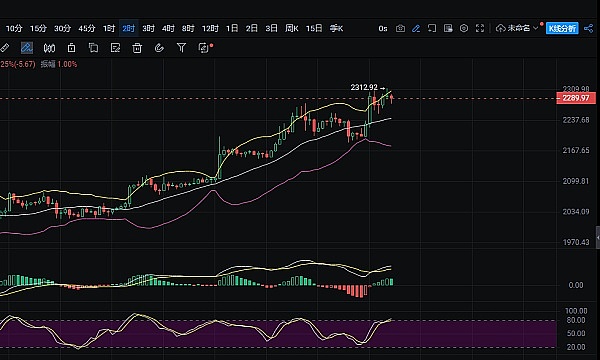Expand the collapsed right side panel handle

[x=598, y=238]
